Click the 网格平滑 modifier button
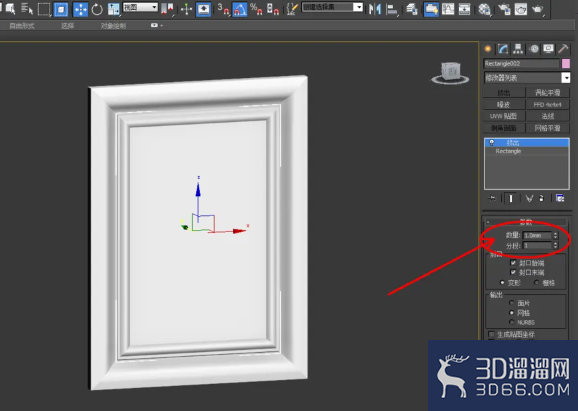The image size is (578, 411). click(x=547, y=128)
